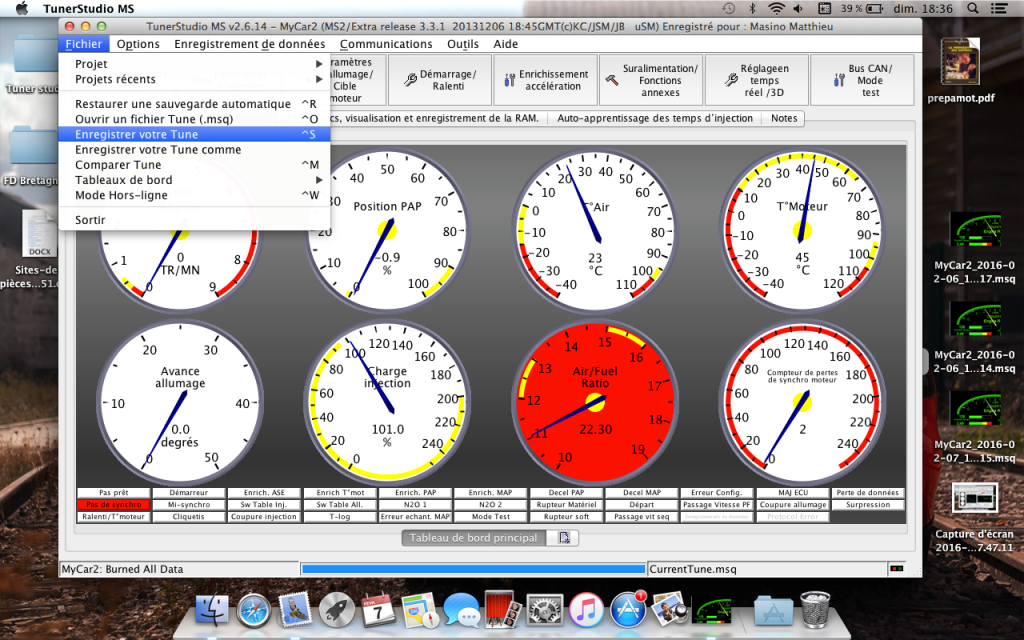This screenshot has width=1024, height=640.
Task: Open the Mail app in the Dock
Action: click(x=295, y=610)
